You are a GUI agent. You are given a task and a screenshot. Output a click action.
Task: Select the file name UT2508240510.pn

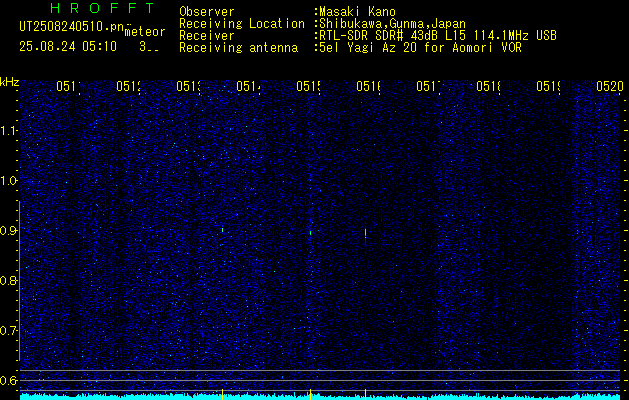point(73,27)
